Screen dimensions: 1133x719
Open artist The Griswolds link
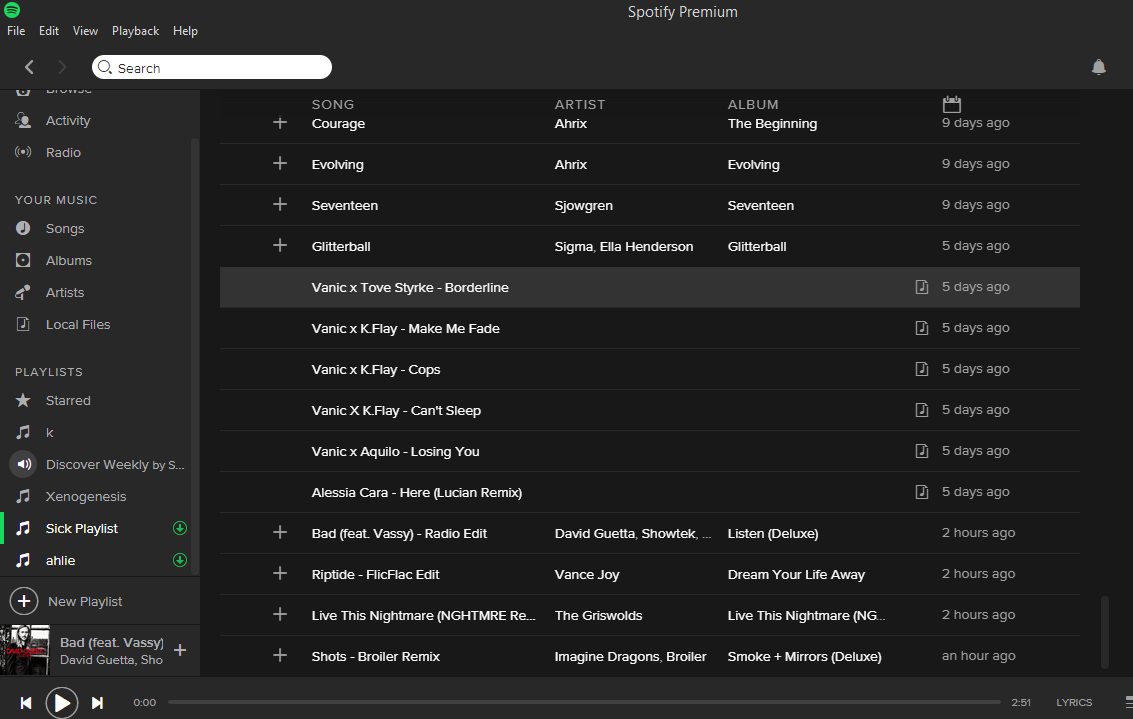598,616
